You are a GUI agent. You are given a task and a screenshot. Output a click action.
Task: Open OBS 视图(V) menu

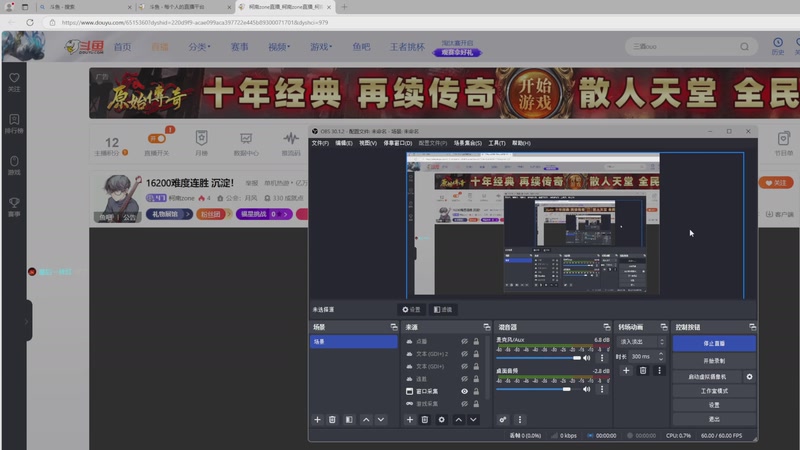368,143
